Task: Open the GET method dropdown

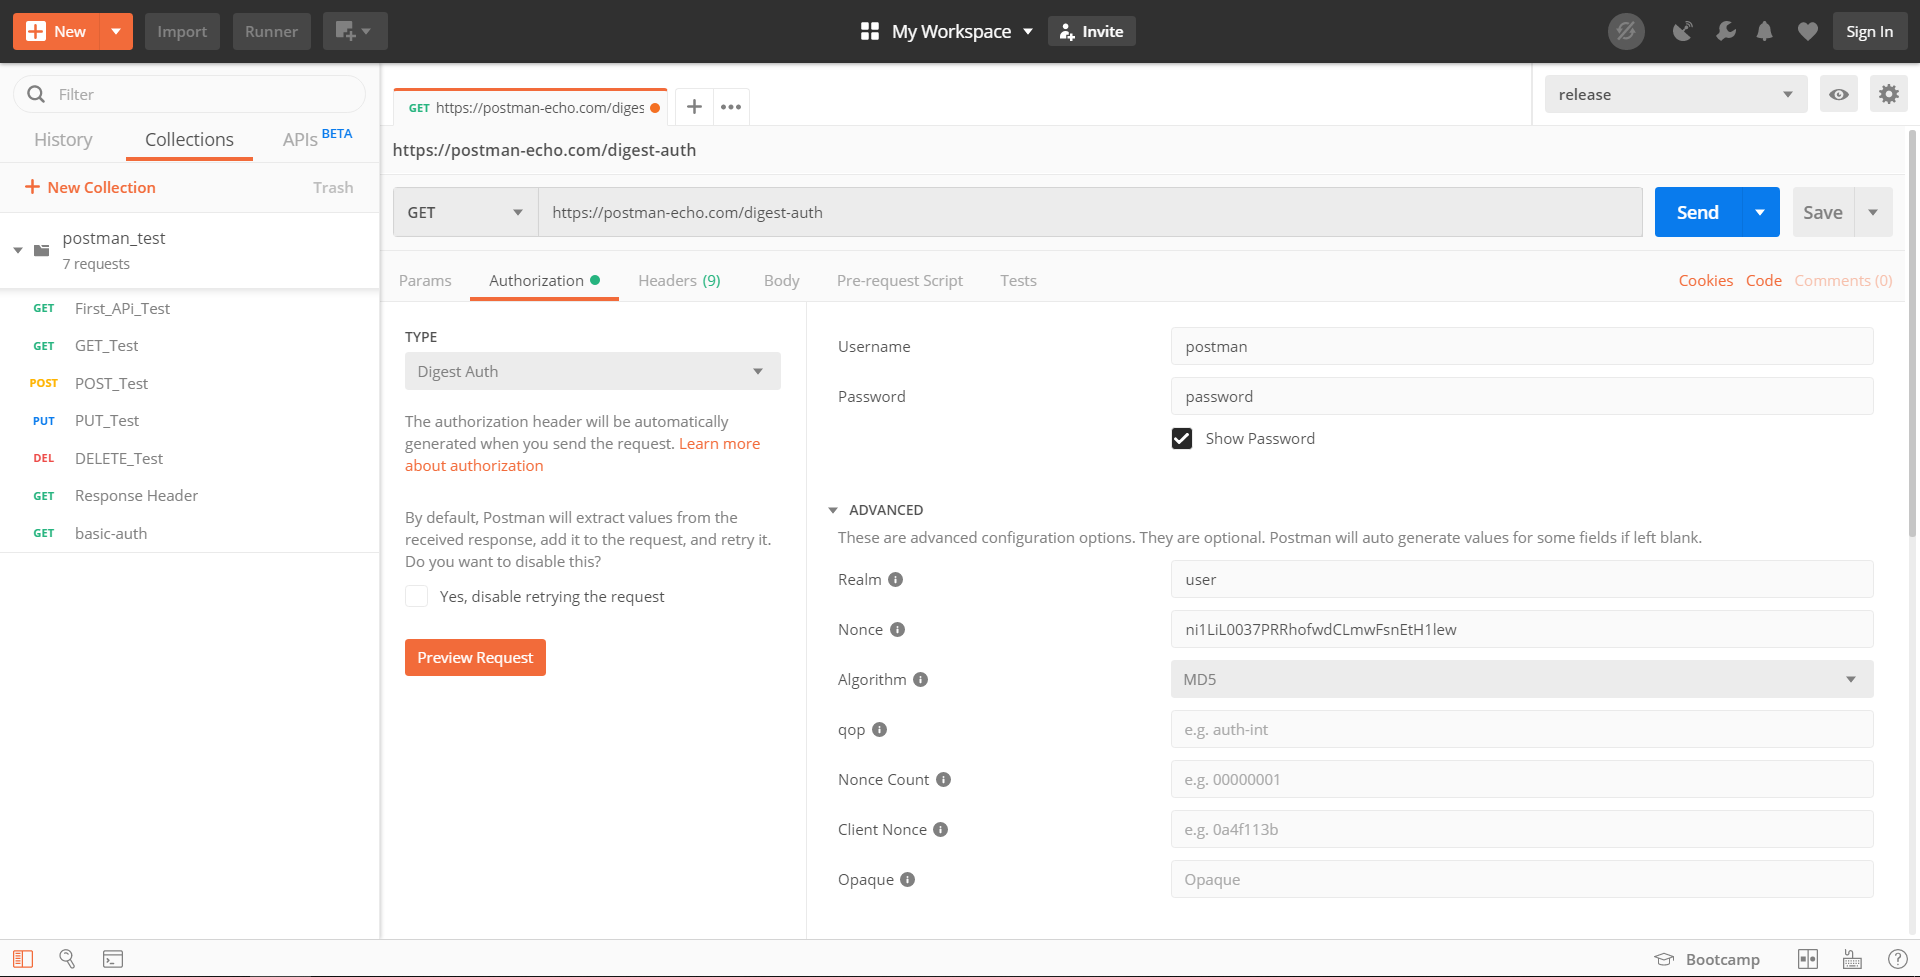Action: click(466, 213)
